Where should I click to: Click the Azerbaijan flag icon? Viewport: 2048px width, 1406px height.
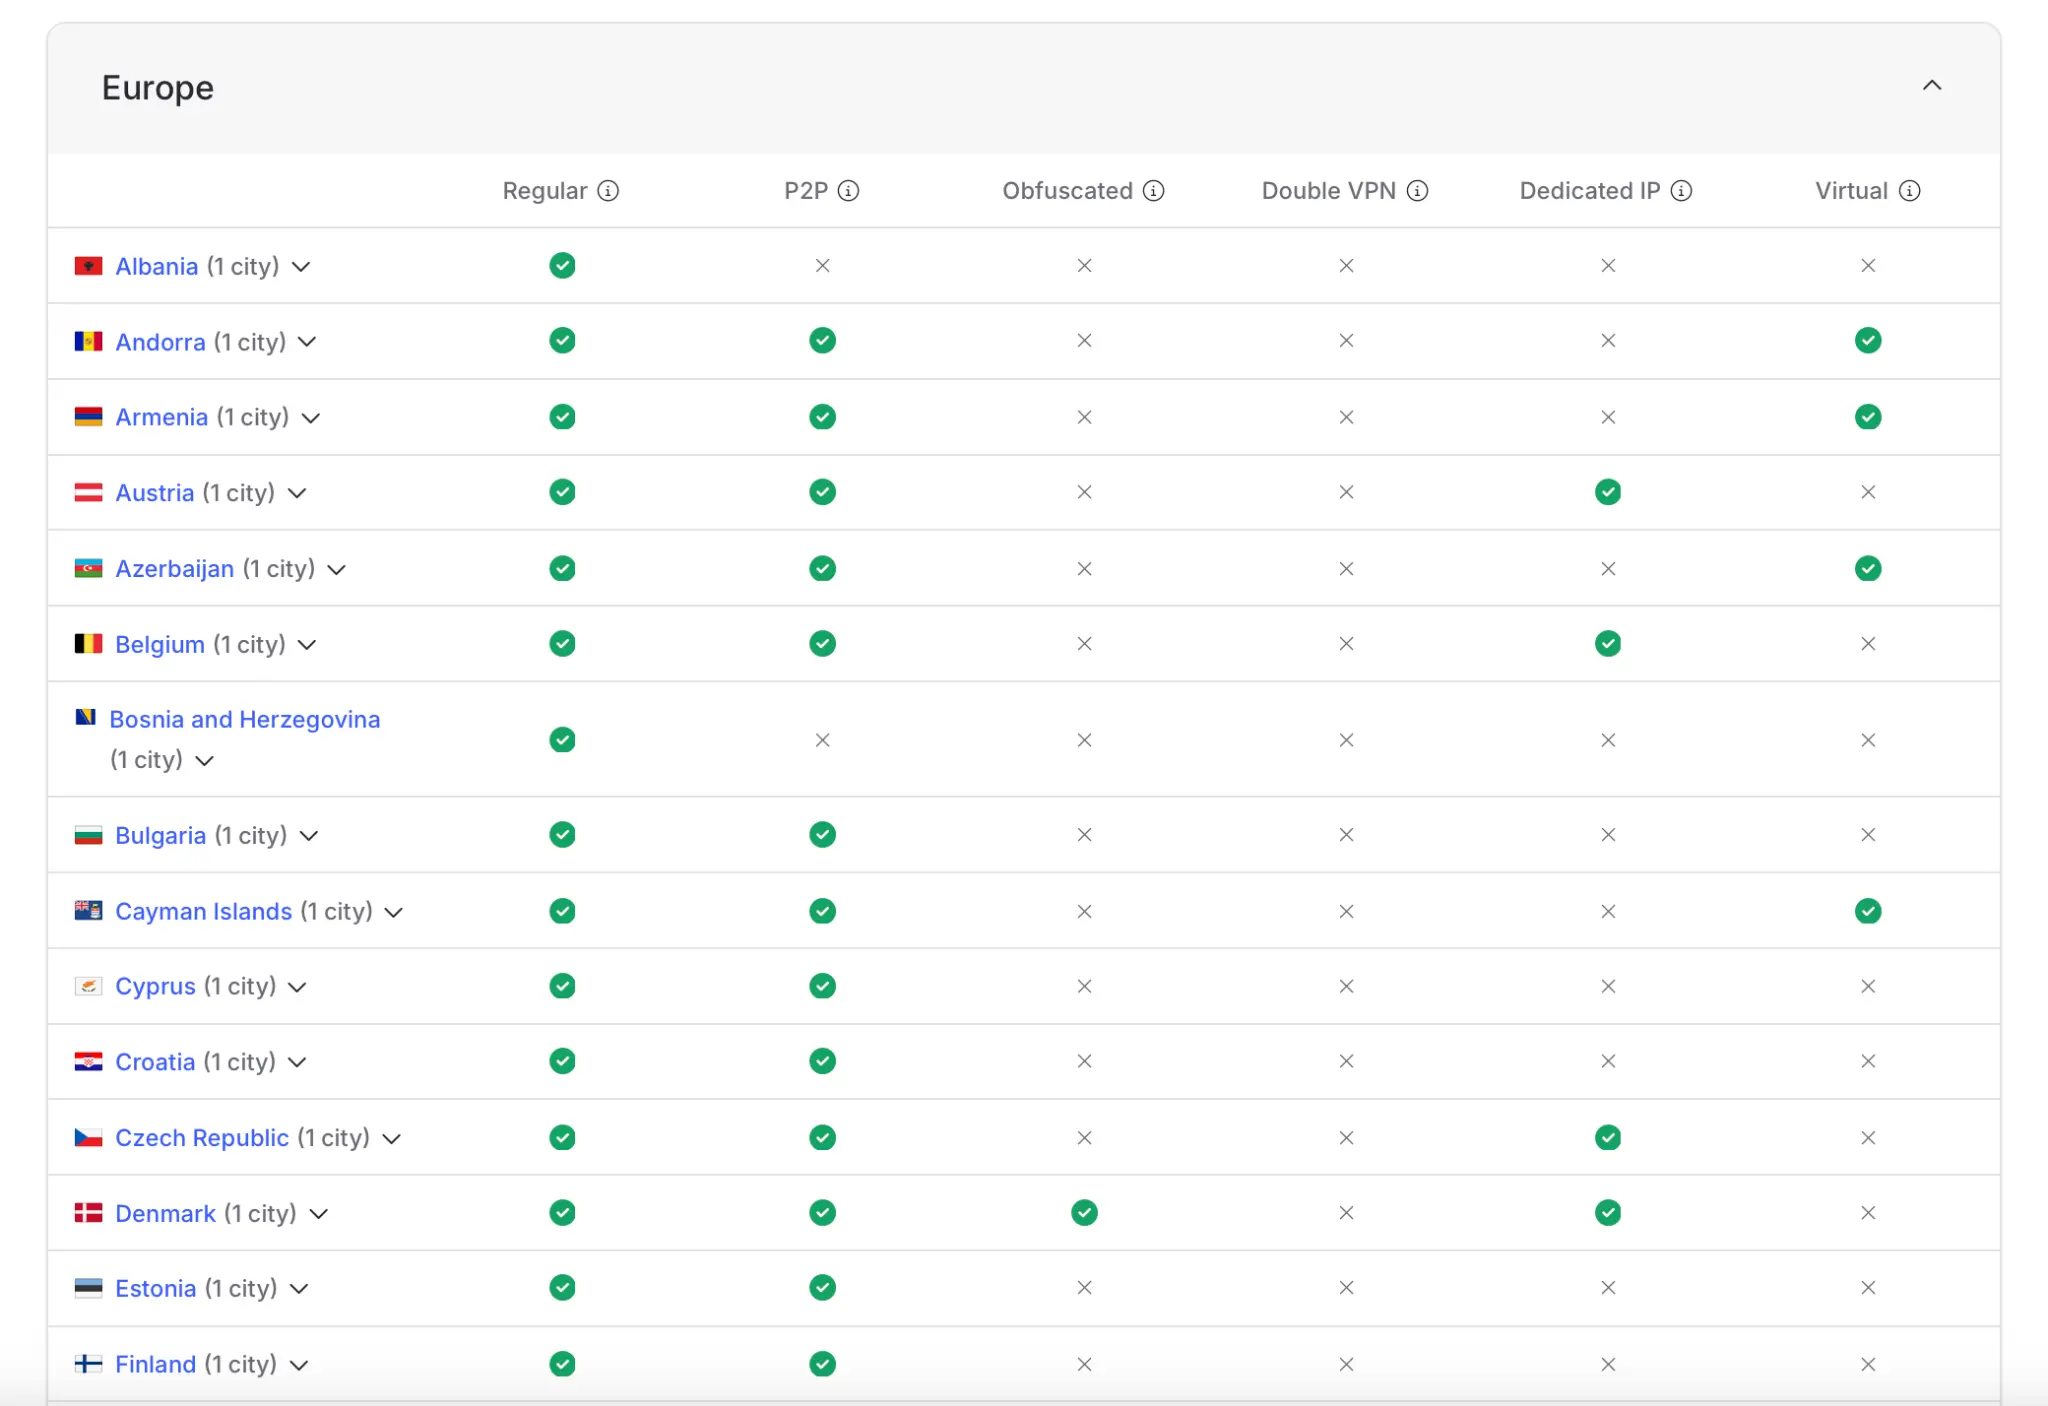pos(89,569)
